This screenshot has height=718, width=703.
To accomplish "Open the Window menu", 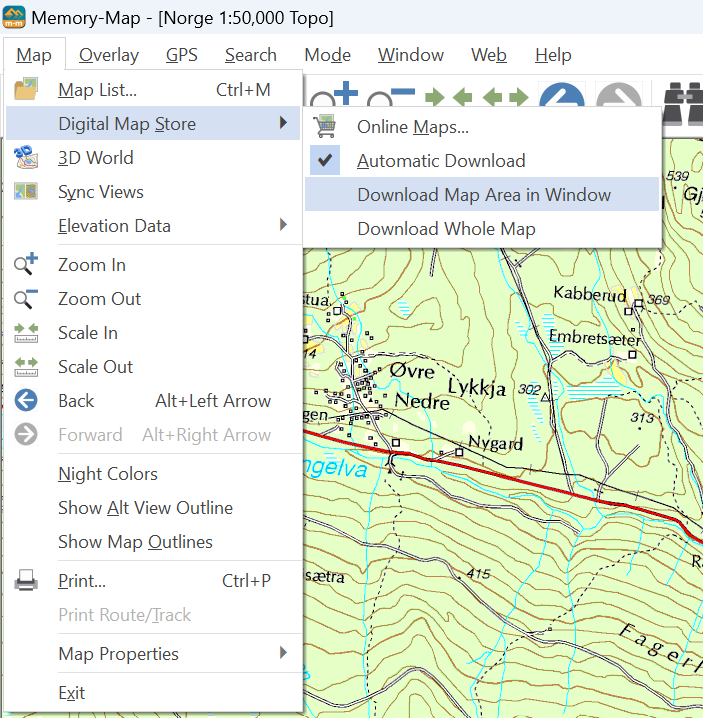I will (411, 55).
